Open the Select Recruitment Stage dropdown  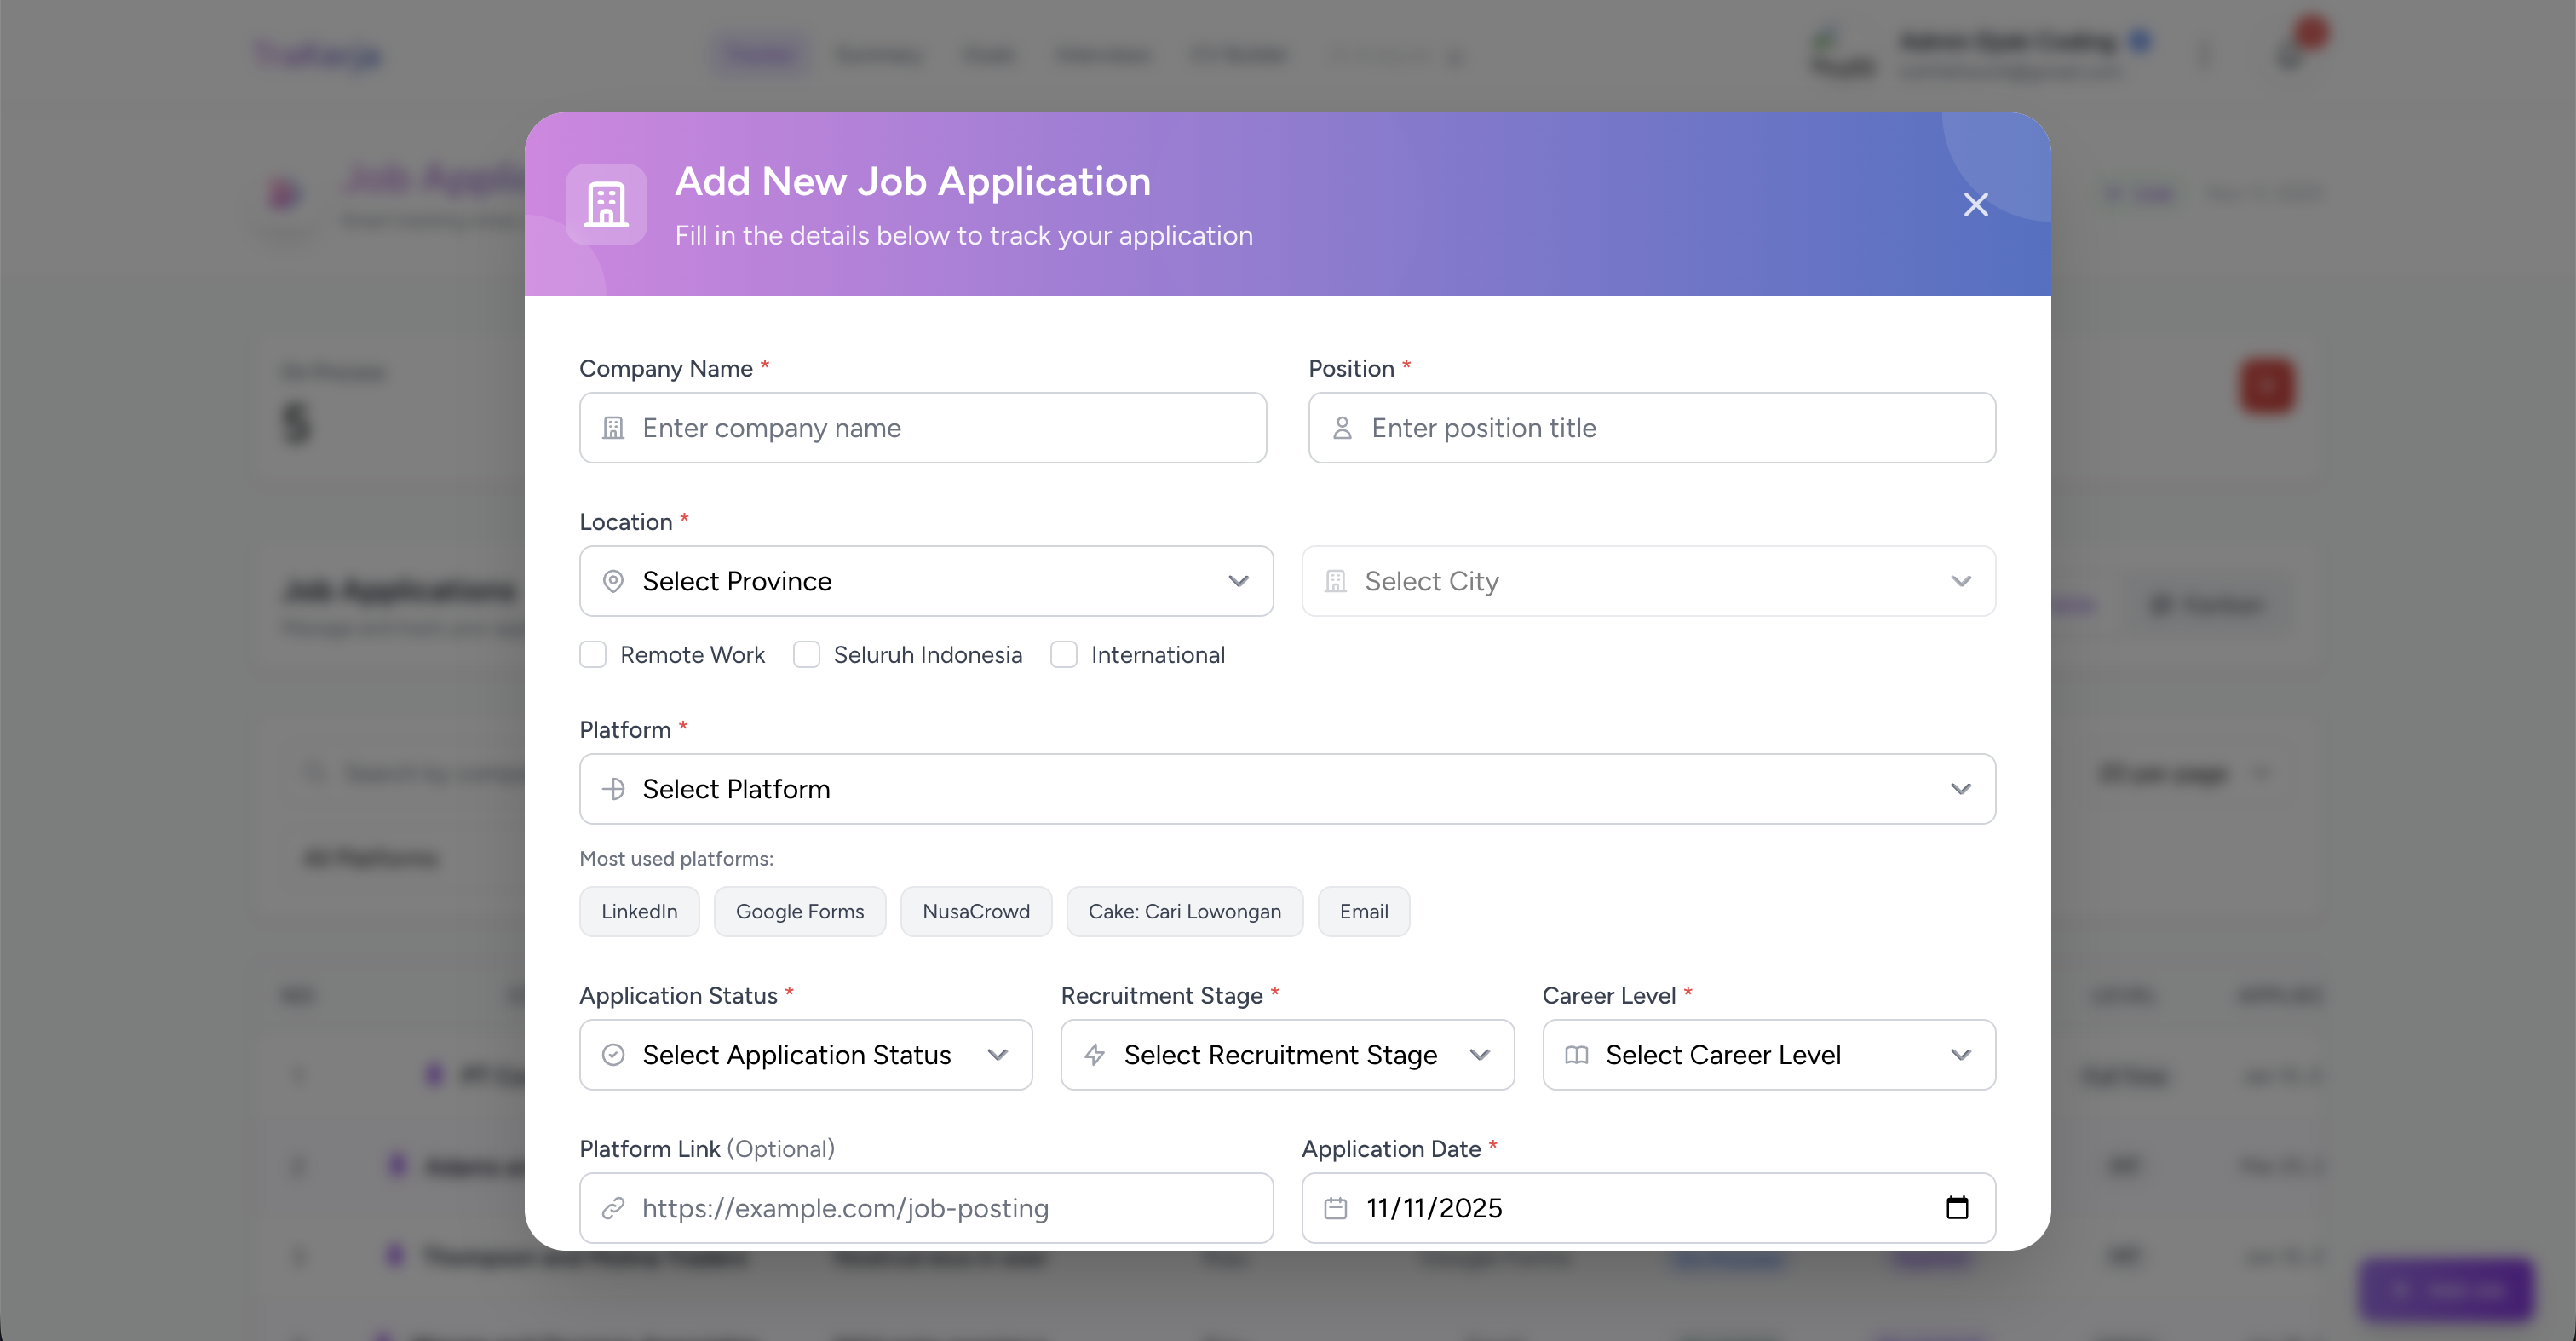(x=1287, y=1055)
